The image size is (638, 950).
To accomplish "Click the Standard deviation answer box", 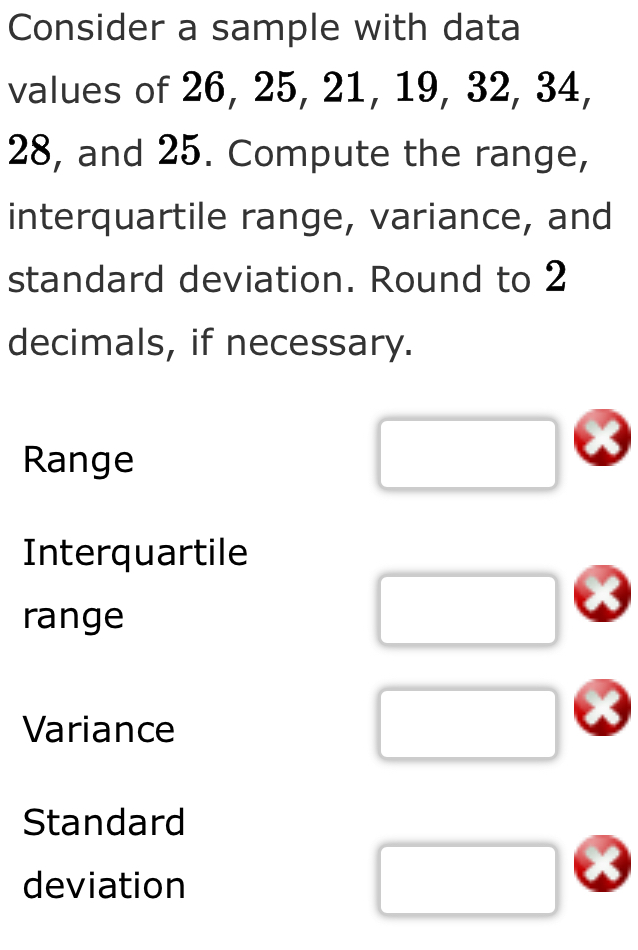I will click(467, 880).
